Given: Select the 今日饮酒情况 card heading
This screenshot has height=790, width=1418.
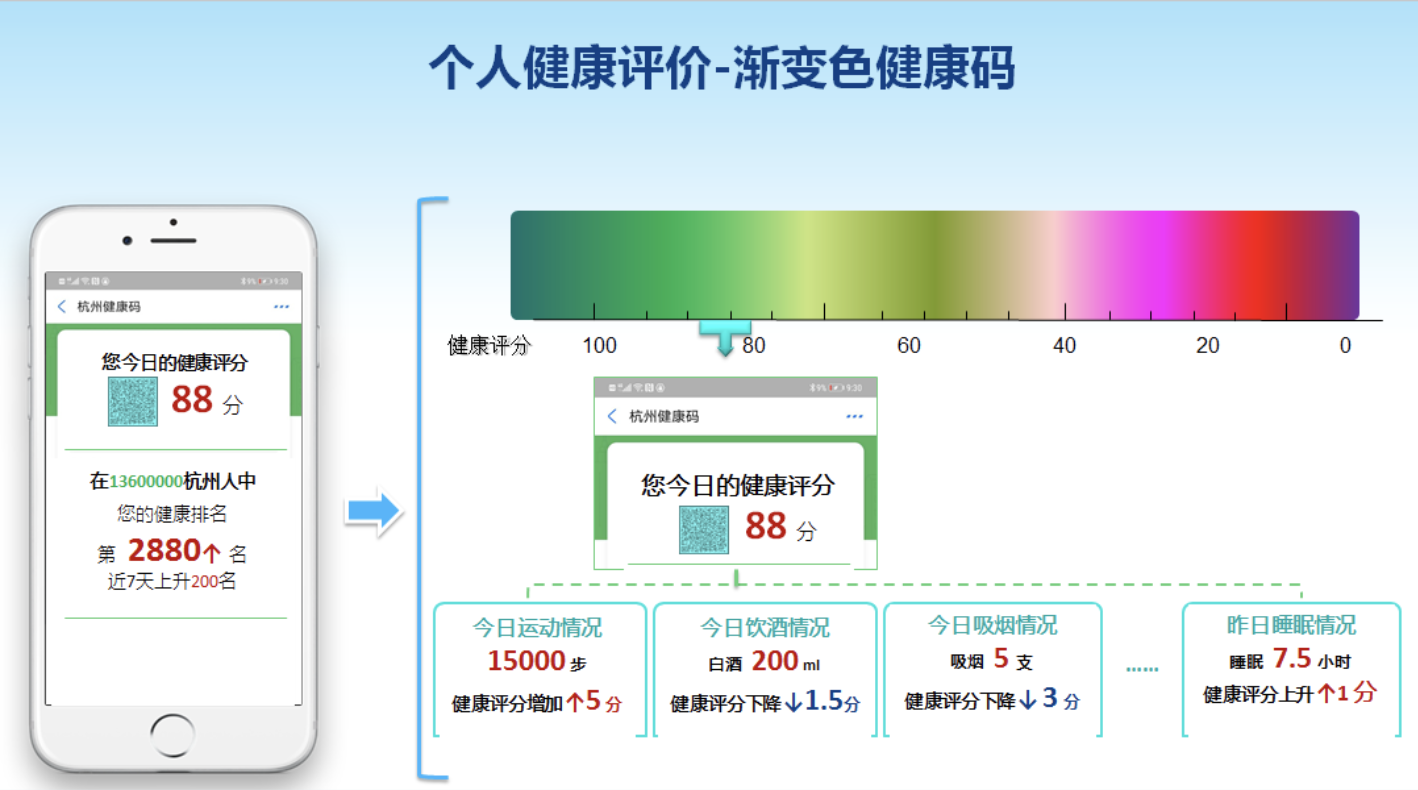Looking at the screenshot, I should [765, 628].
